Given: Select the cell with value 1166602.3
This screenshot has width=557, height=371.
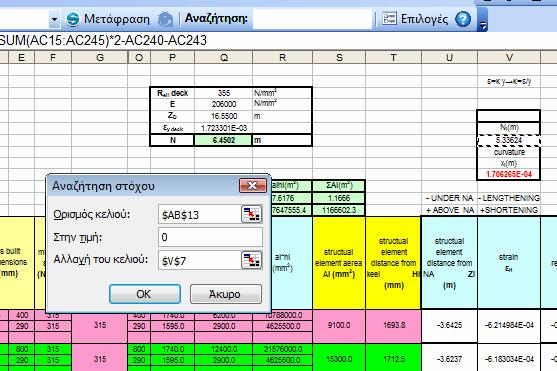Looking at the screenshot, I should coord(339,210).
